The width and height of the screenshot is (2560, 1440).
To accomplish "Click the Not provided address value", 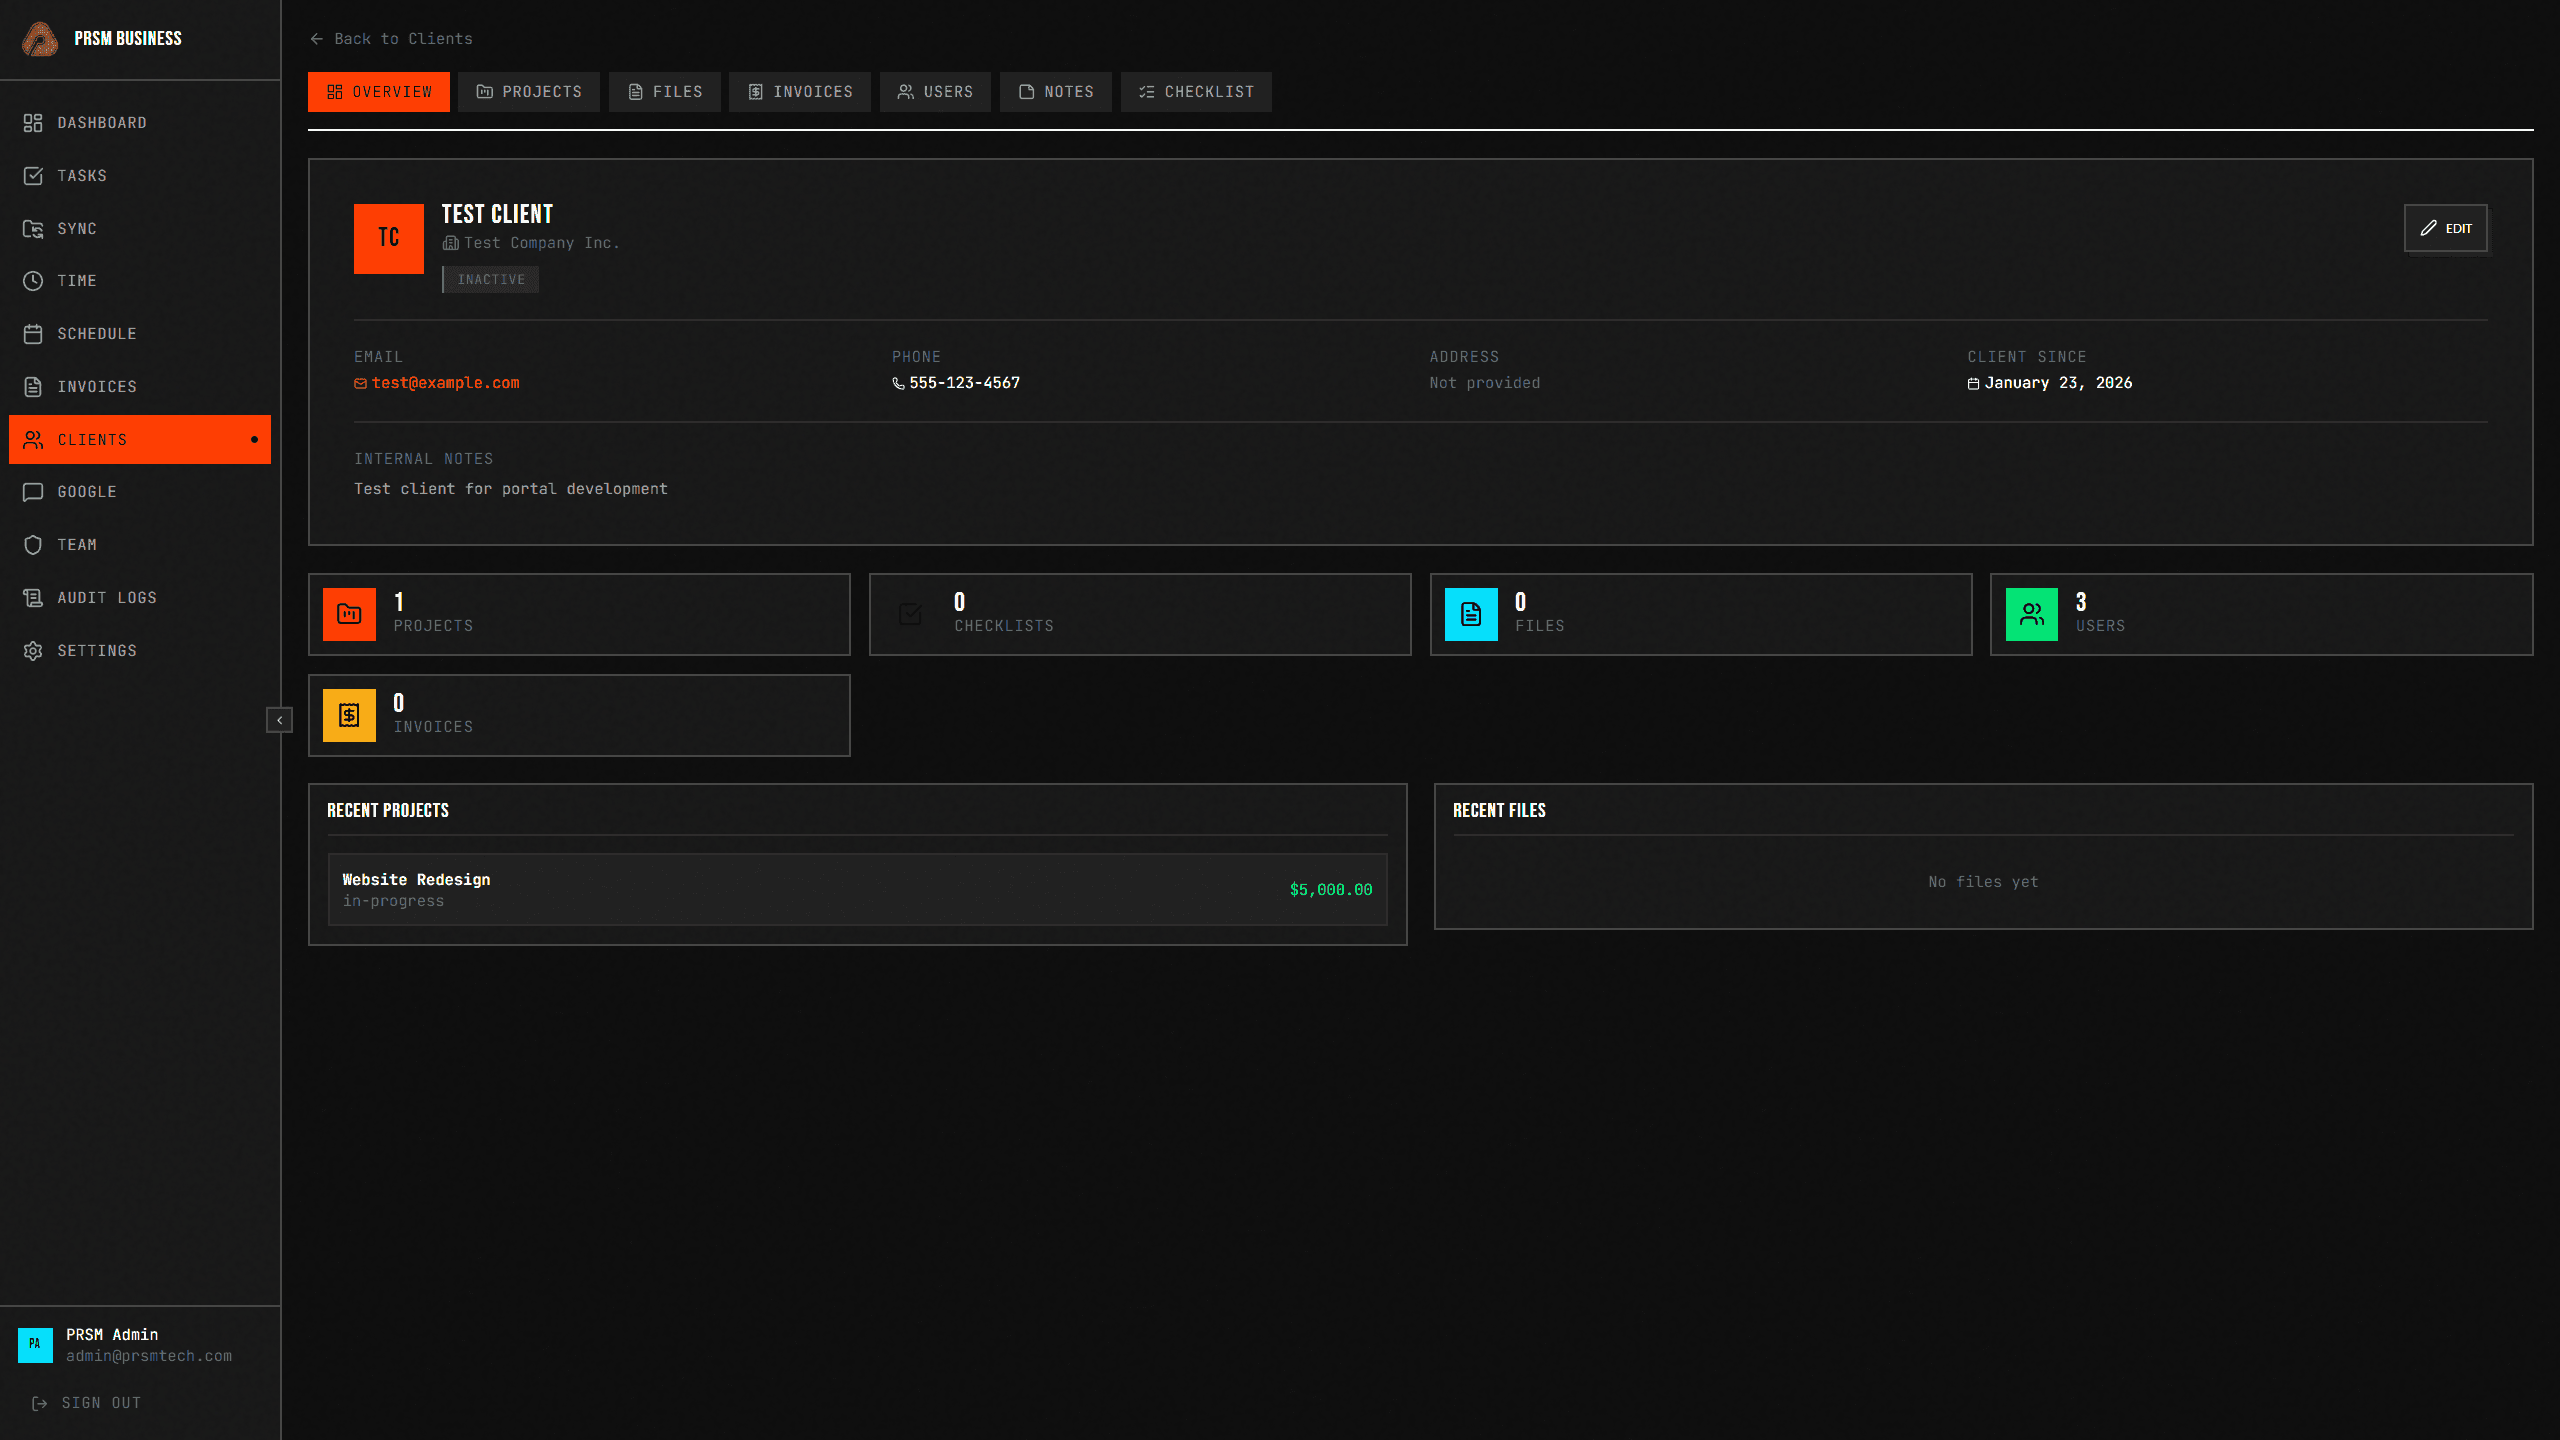I will coord(1485,384).
